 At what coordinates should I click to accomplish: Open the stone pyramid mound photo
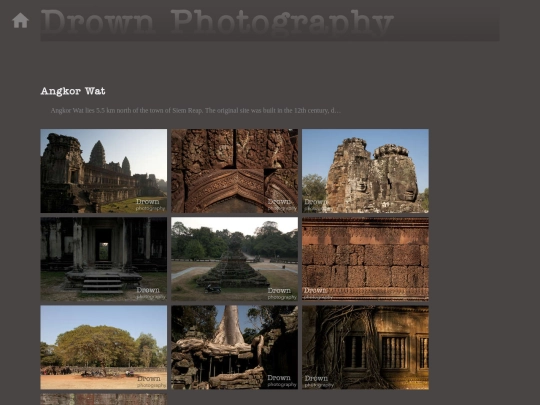[235, 259]
